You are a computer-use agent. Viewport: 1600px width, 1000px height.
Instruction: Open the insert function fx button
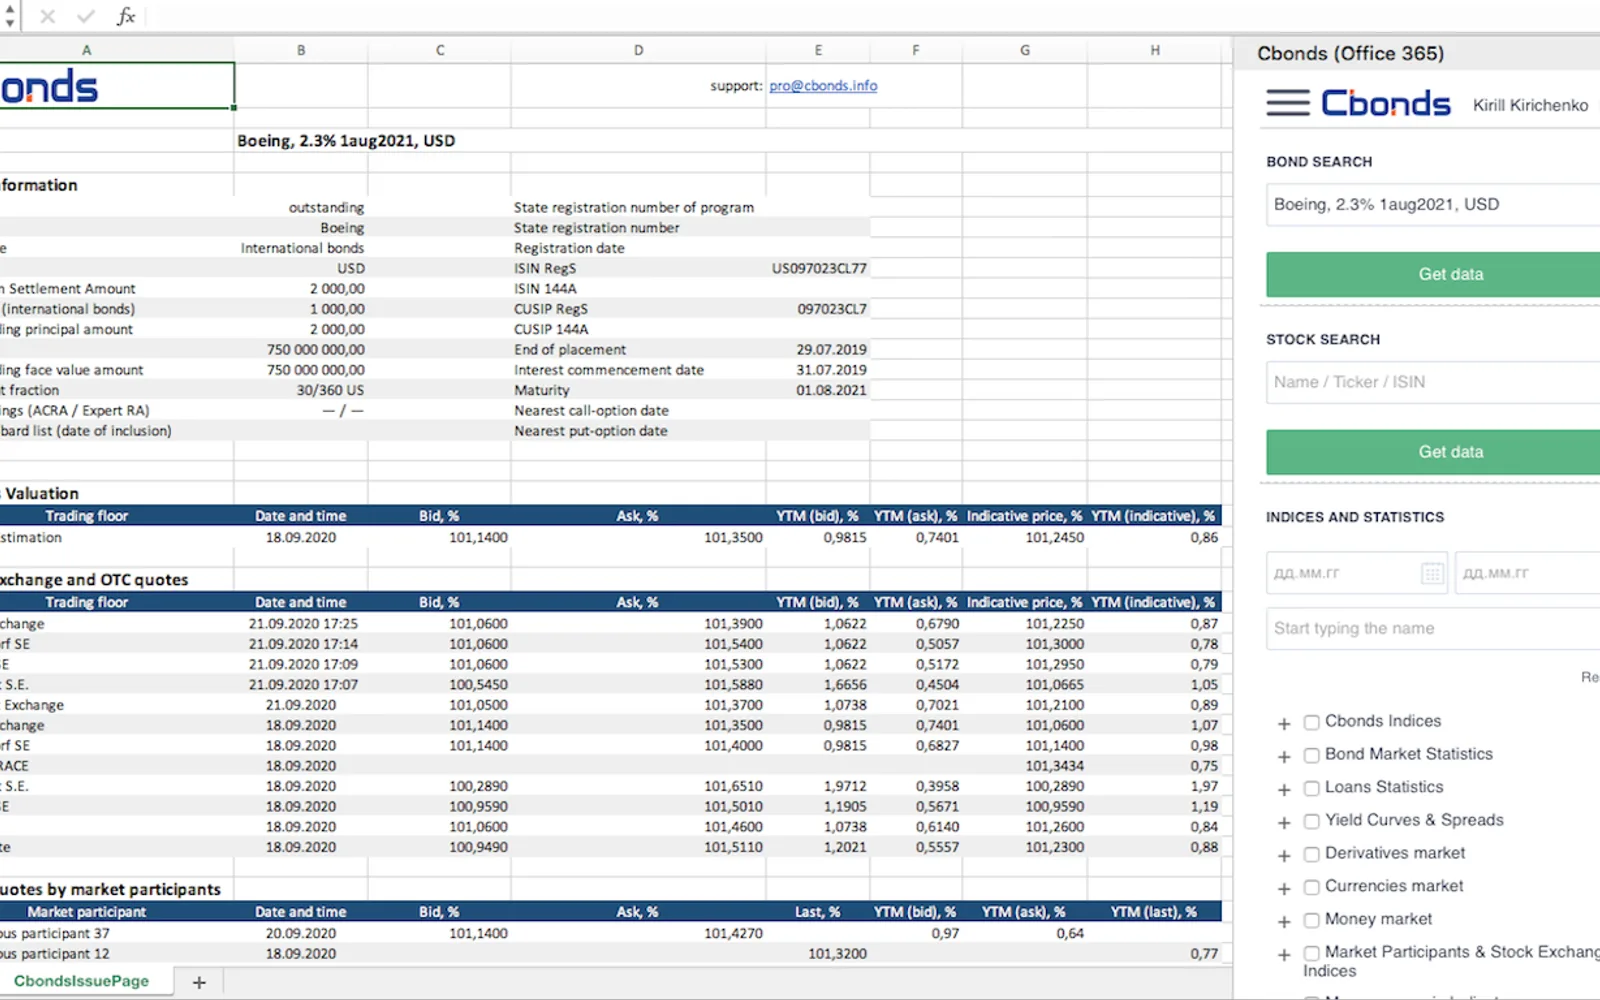(126, 16)
